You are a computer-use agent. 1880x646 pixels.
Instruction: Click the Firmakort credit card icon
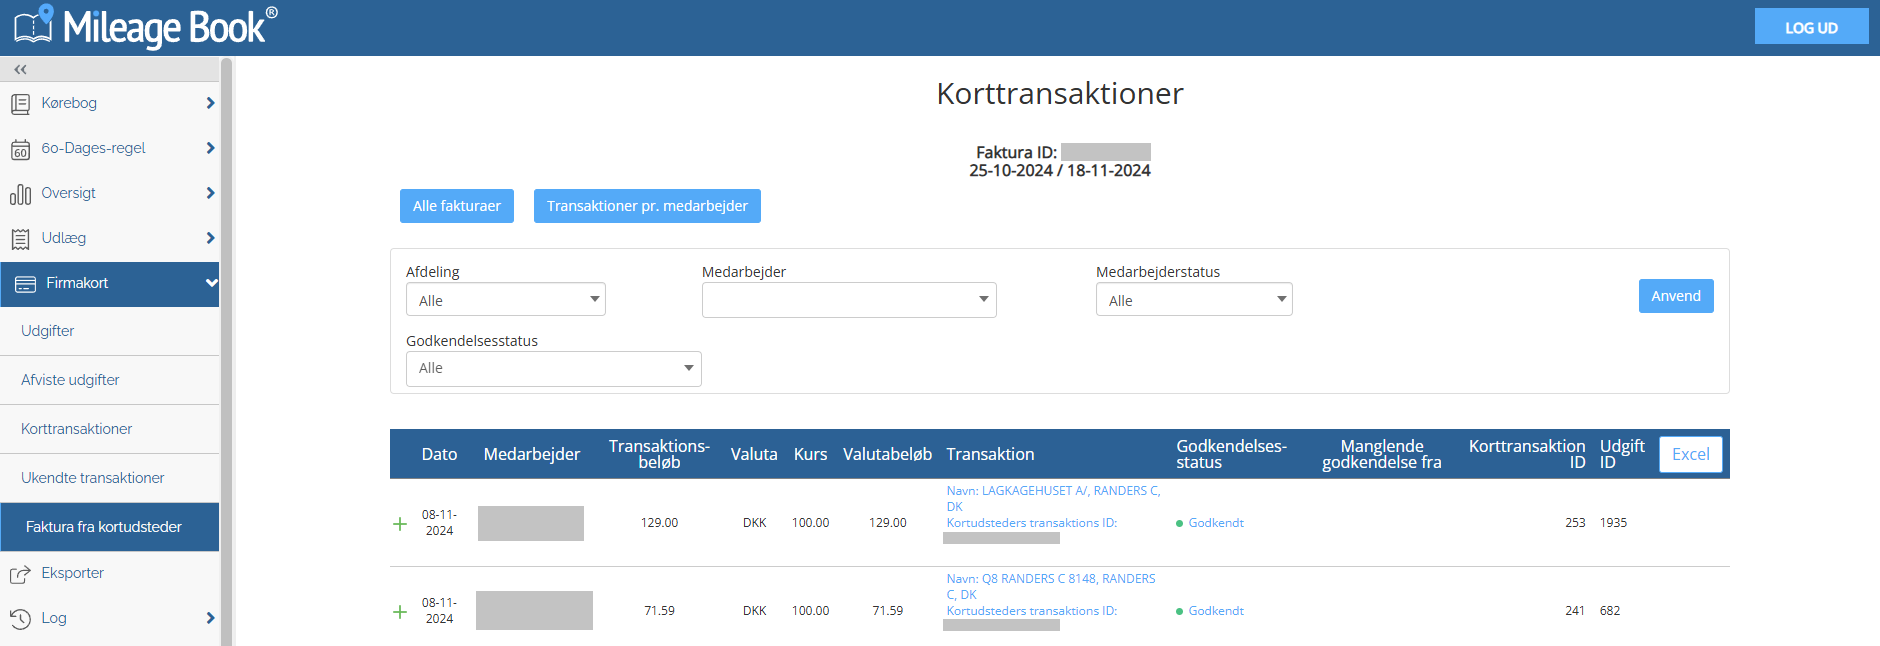coord(26,284)
